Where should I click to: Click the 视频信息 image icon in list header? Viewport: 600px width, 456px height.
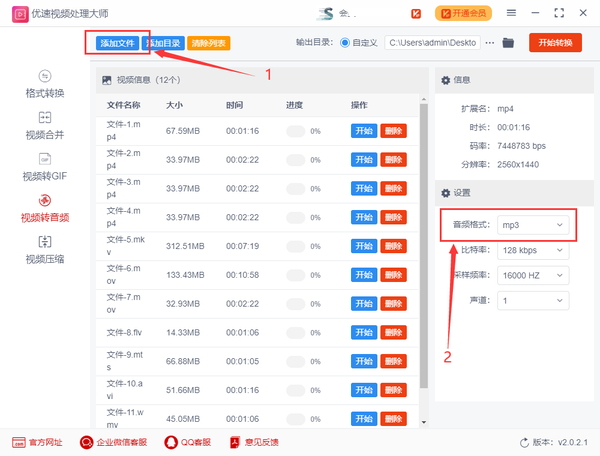coord(107,80)
